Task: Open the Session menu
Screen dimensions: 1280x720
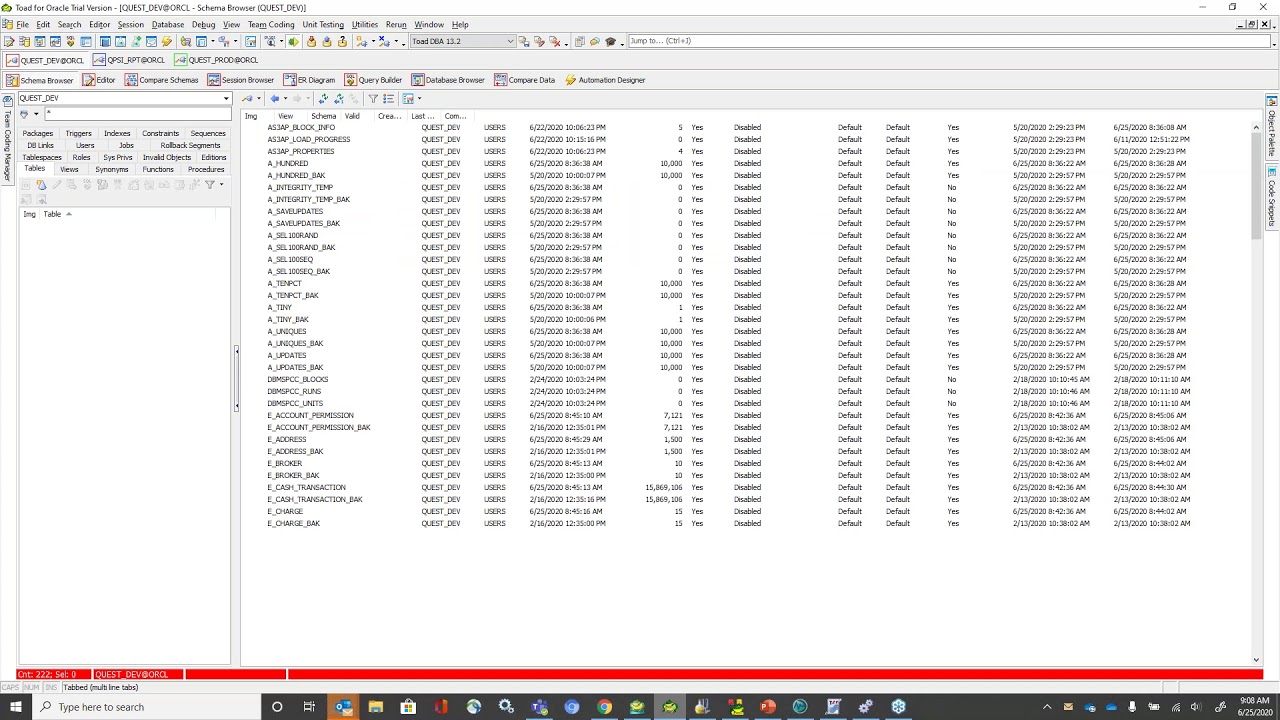Action: 130,24
